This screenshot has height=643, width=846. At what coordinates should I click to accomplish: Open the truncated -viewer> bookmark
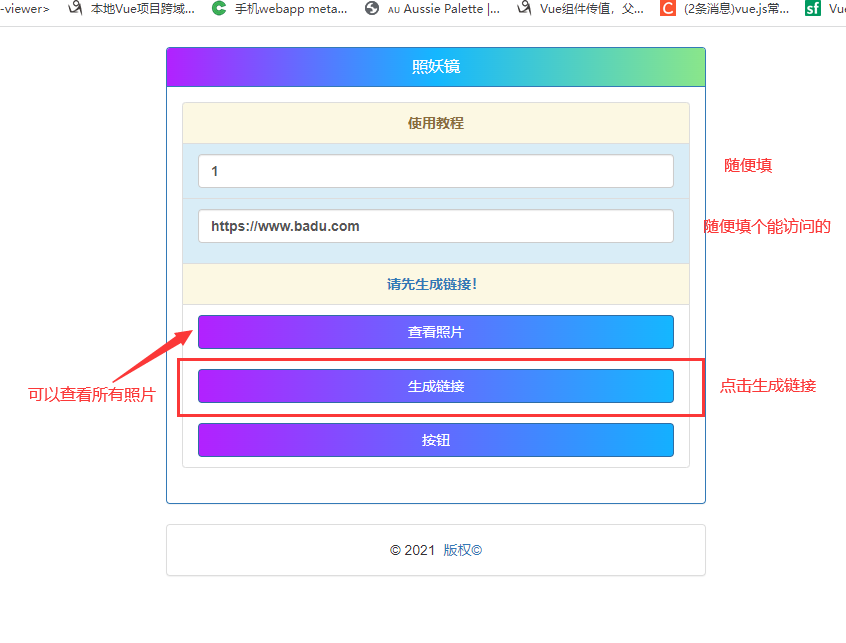pos(24,9)
